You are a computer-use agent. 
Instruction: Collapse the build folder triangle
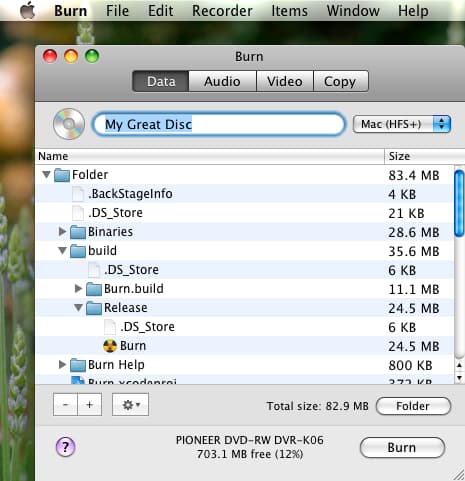(62, 250)
